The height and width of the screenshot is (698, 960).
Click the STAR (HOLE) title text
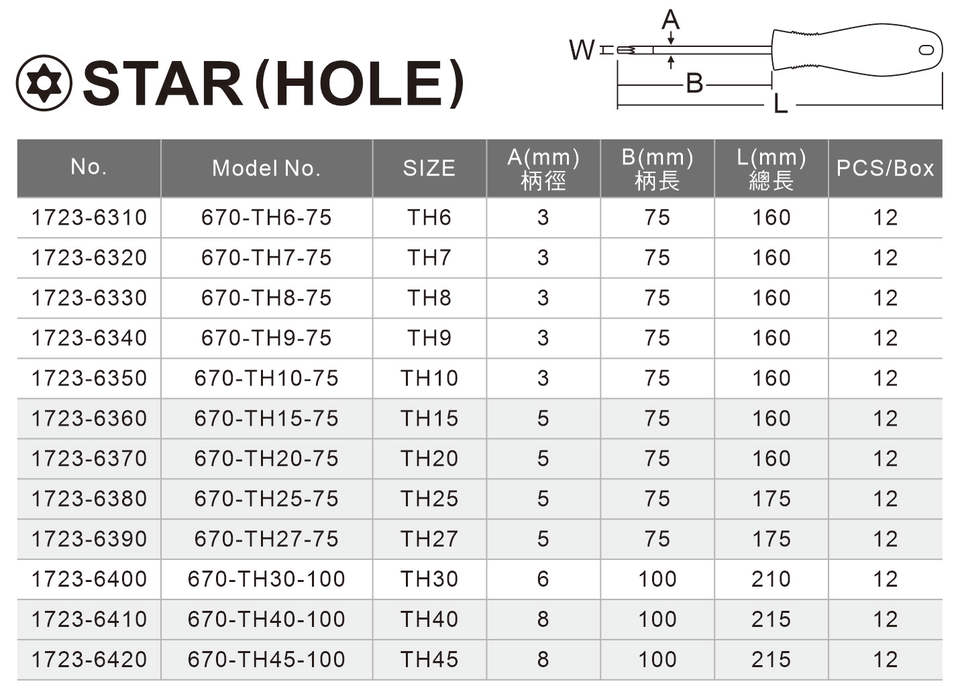coord(272,85)
